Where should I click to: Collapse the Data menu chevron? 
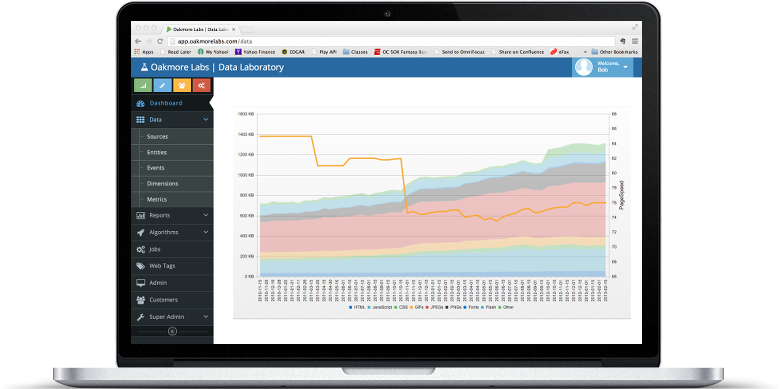pos(206,120)
